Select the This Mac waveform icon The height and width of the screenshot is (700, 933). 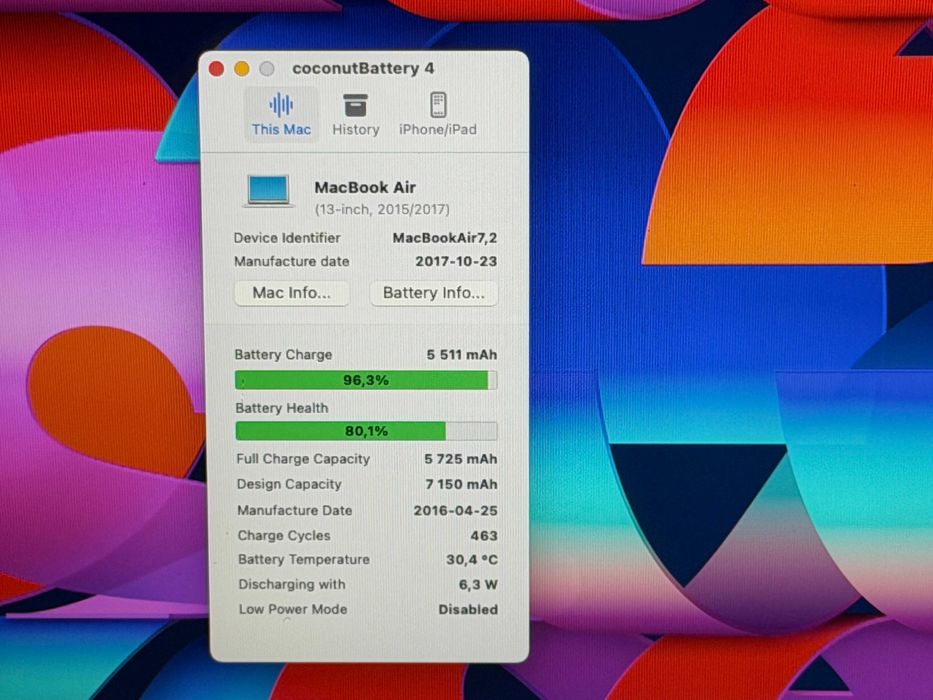pos(281,105)
